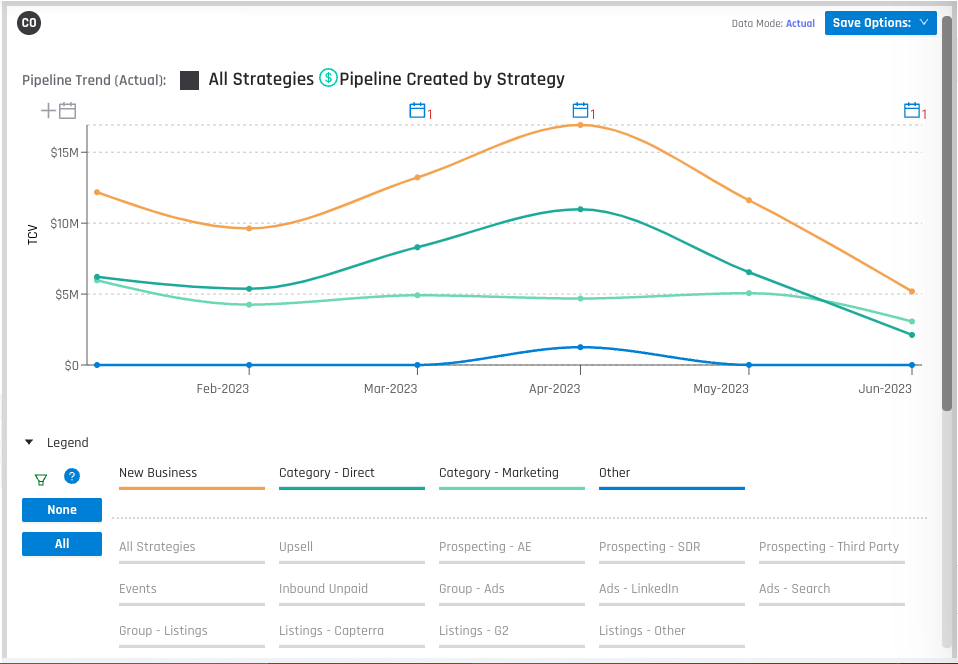Open the Jun-2023 calendar event marker
Viewport: 958px width, 664px height.
tap(912, 110)
